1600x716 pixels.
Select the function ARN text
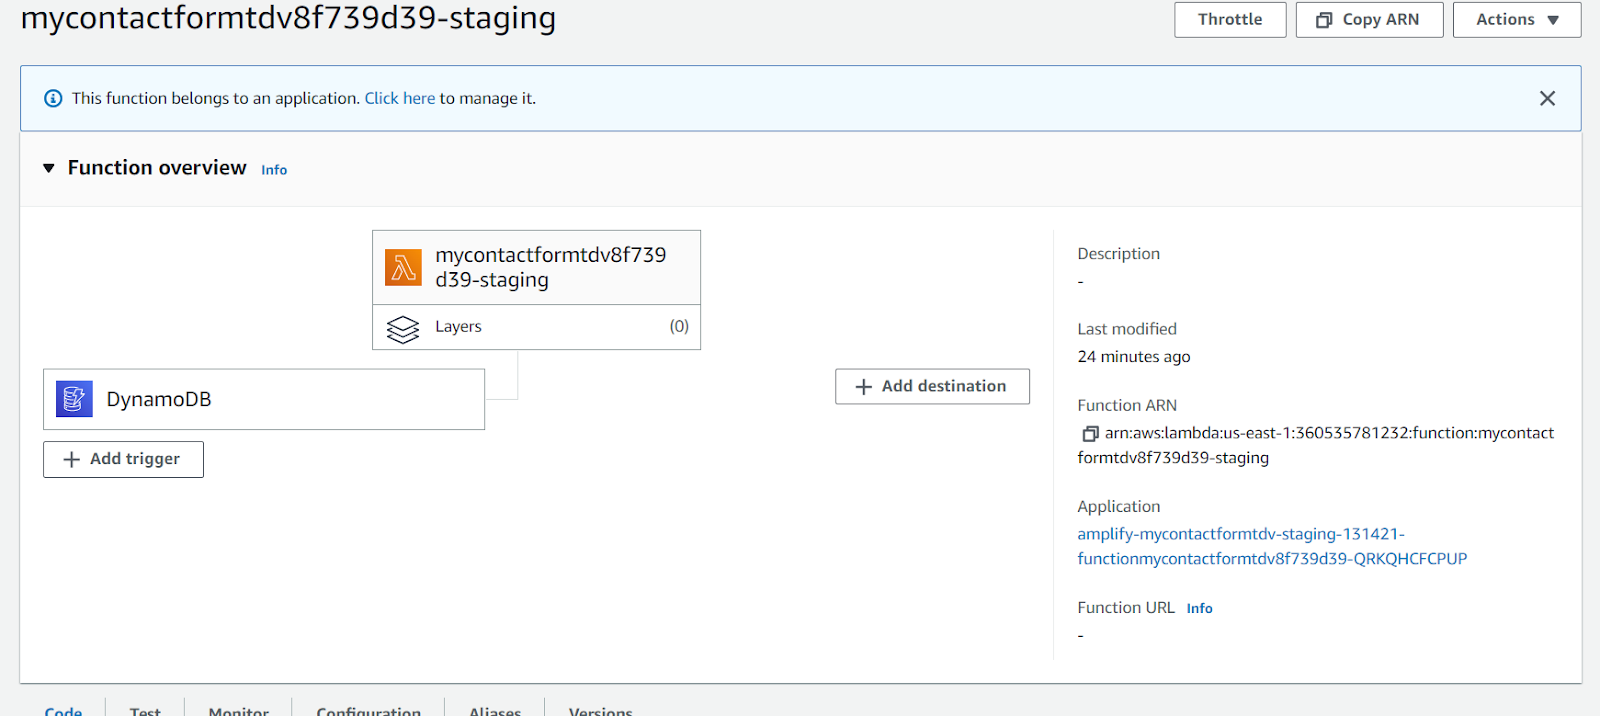tap(1316, 445)
